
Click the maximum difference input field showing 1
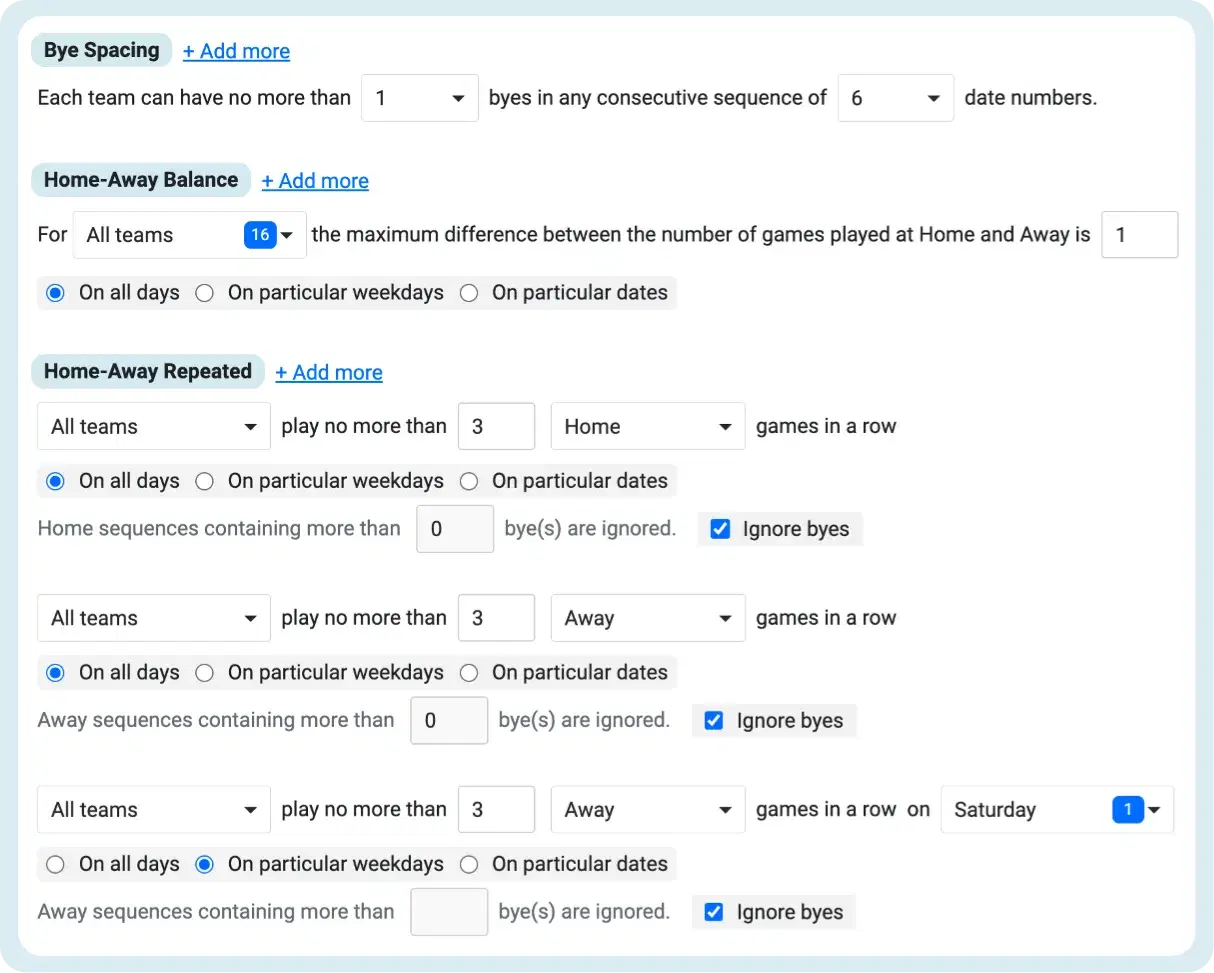pyautogui.click(x=1140, y=235)
